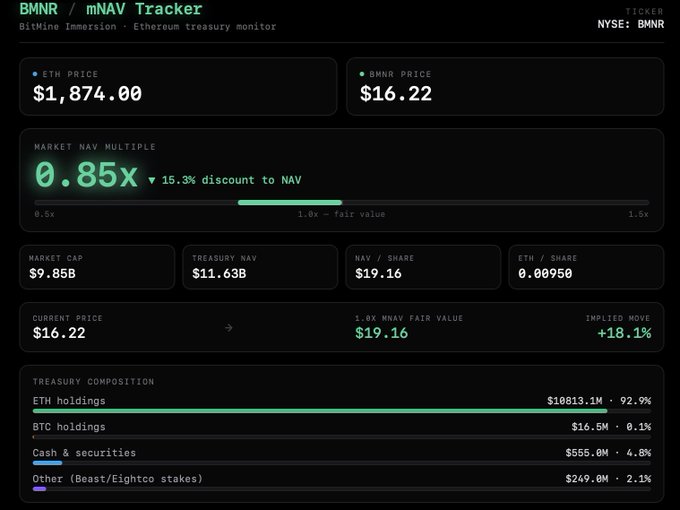Click the TREASURY NAV label
The width and height of the screenshot is (680, 510).
224,258
